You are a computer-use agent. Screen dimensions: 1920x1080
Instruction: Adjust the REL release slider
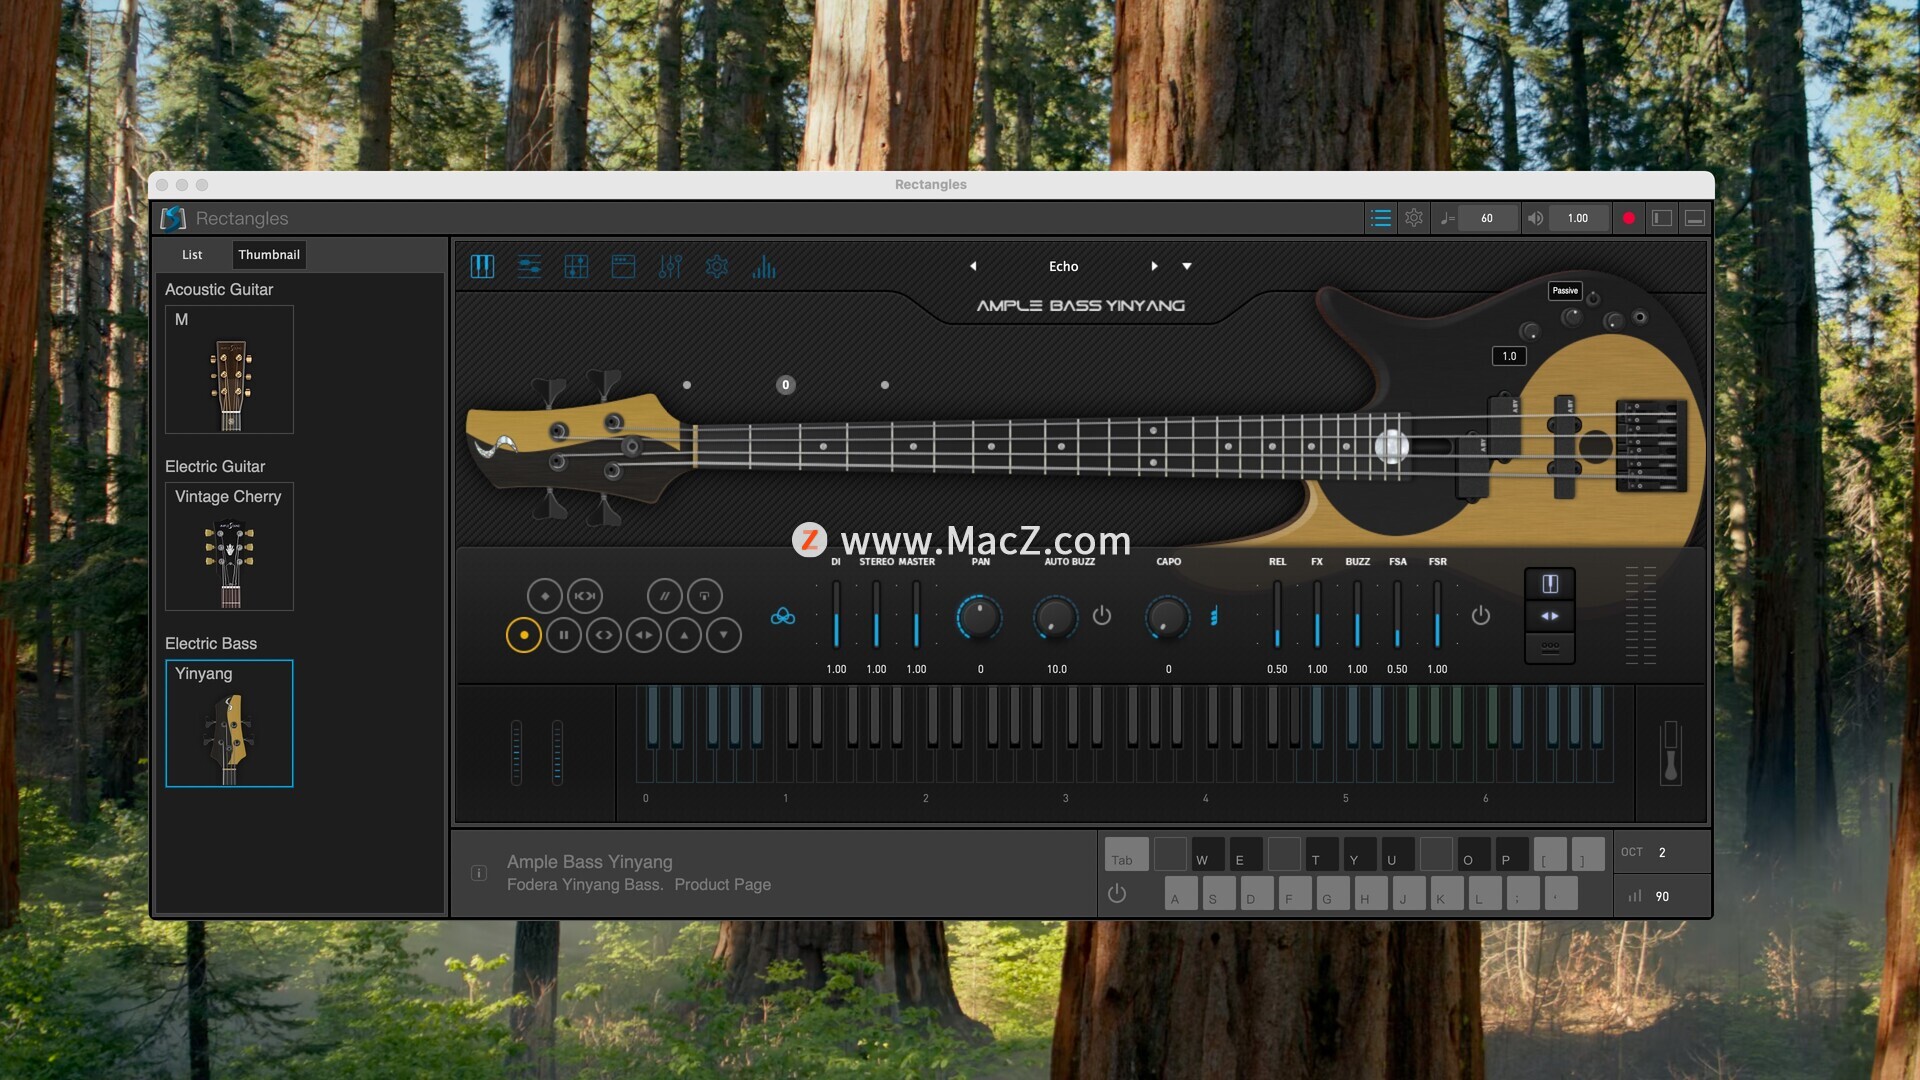[x=1277, y=615]
